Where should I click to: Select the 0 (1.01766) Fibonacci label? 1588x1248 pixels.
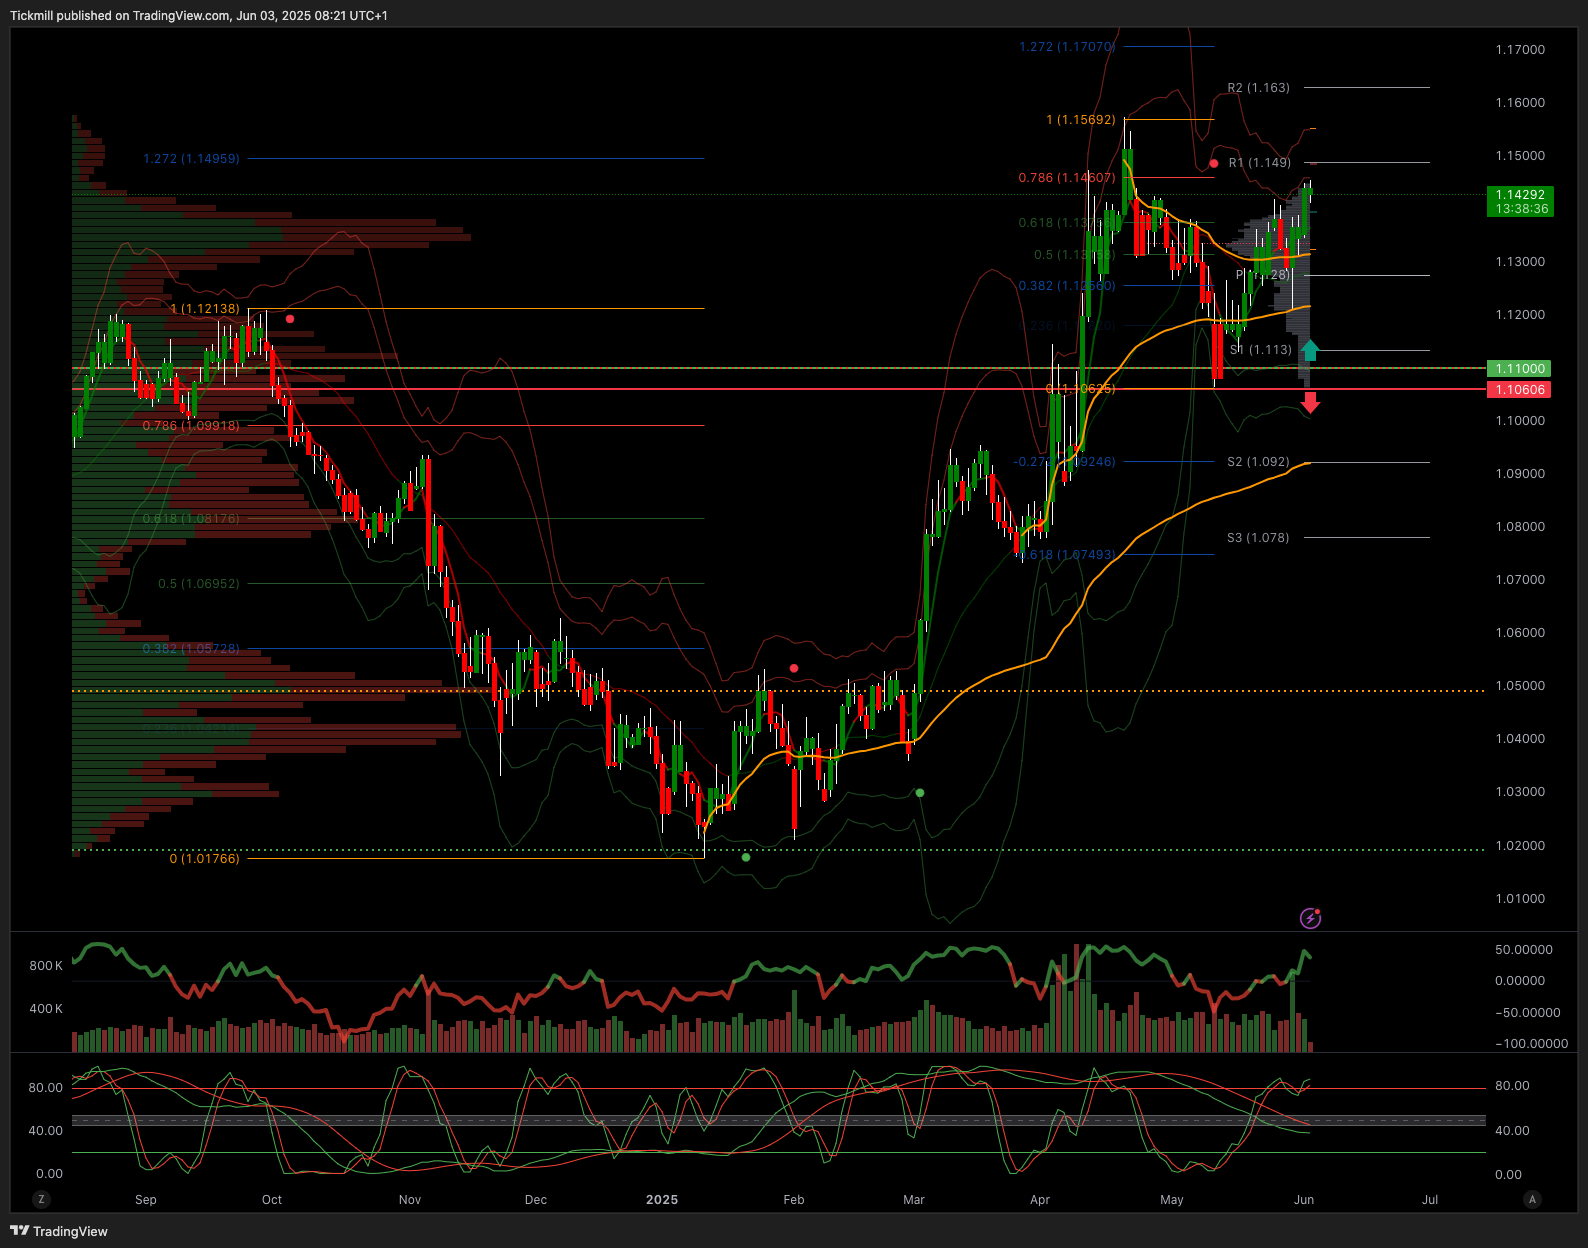click(205, 858)
